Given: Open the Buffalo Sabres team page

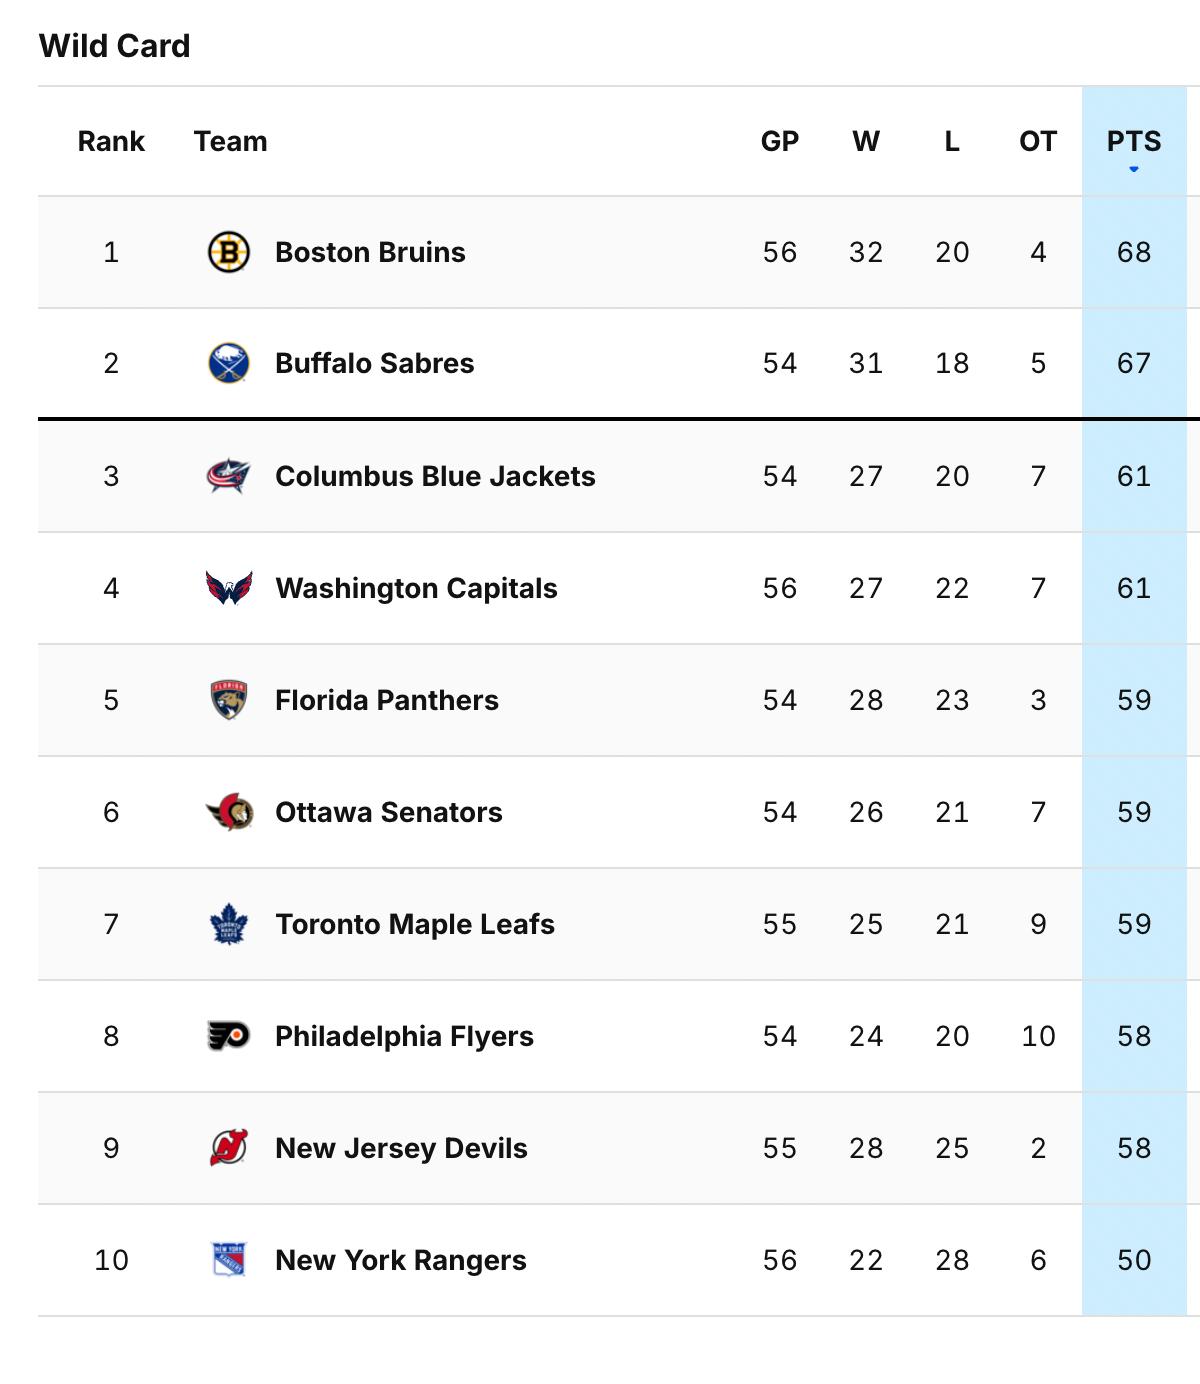Looking at the screenshot, I should [x=373, y=363].
